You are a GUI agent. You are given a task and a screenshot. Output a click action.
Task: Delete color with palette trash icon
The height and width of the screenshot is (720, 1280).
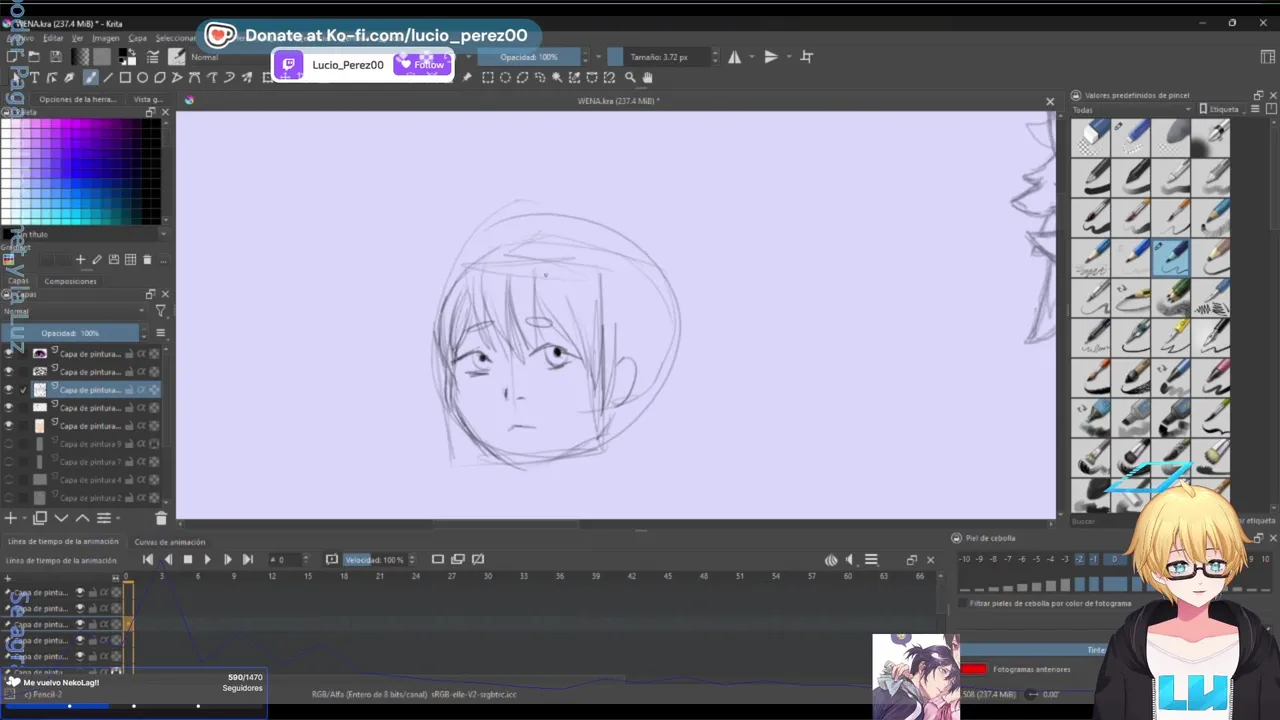147,260
